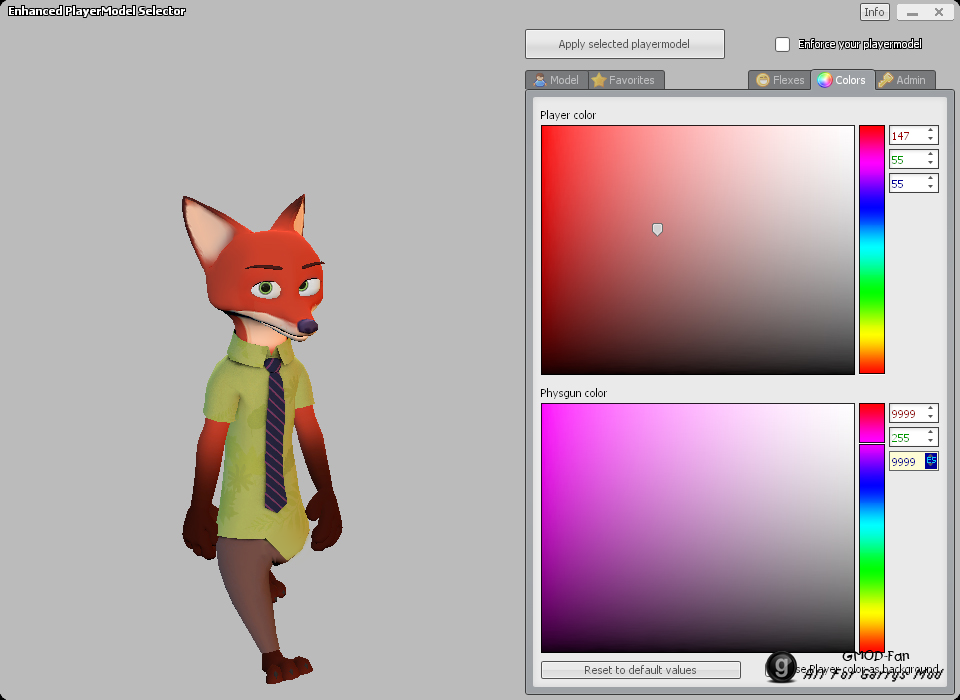Select the Colors tab
The image size is (960, 700).
(842, 80)
